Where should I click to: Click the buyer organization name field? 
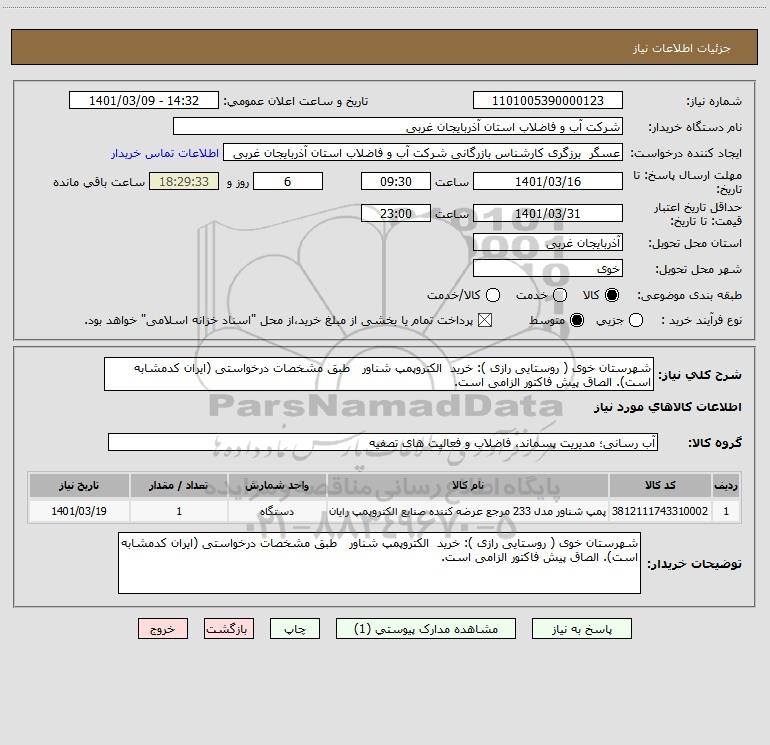click(398, 126)
